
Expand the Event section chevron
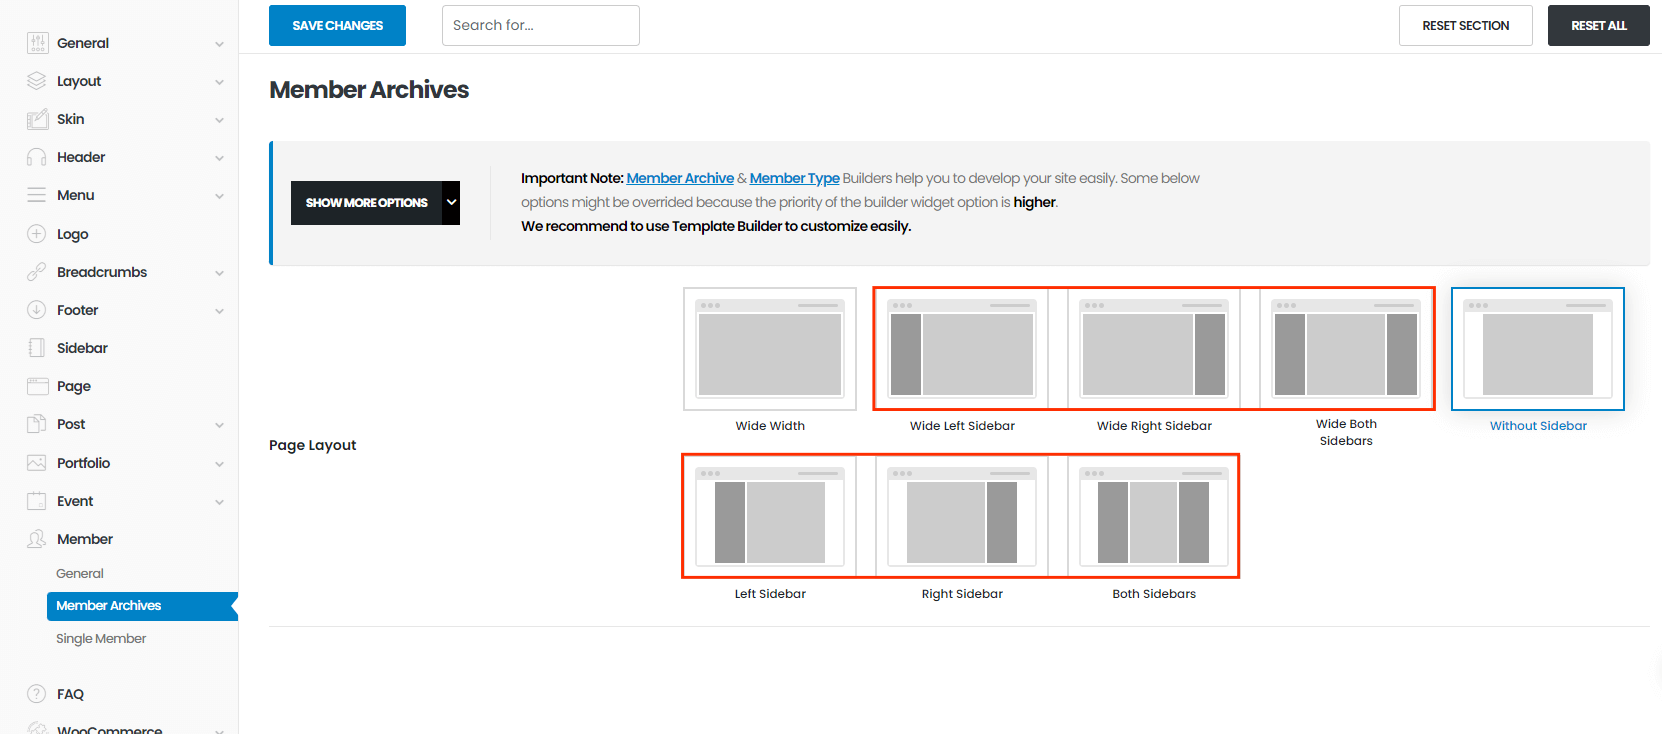click(x=219, y=502)
